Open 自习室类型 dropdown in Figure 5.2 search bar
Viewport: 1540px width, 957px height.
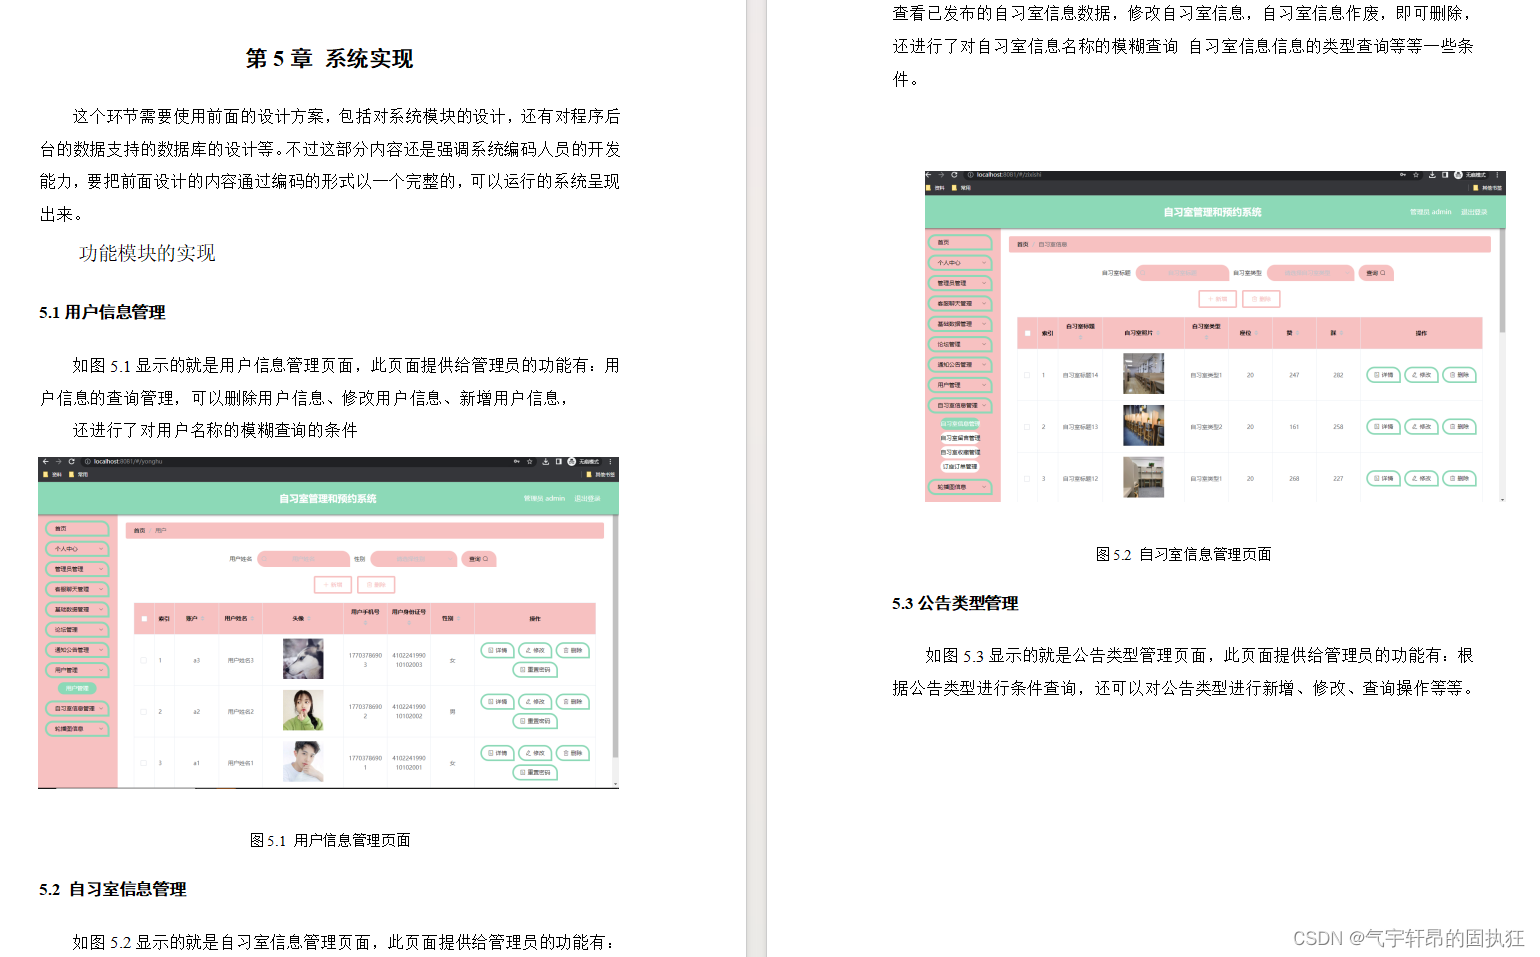(1311, 273)
